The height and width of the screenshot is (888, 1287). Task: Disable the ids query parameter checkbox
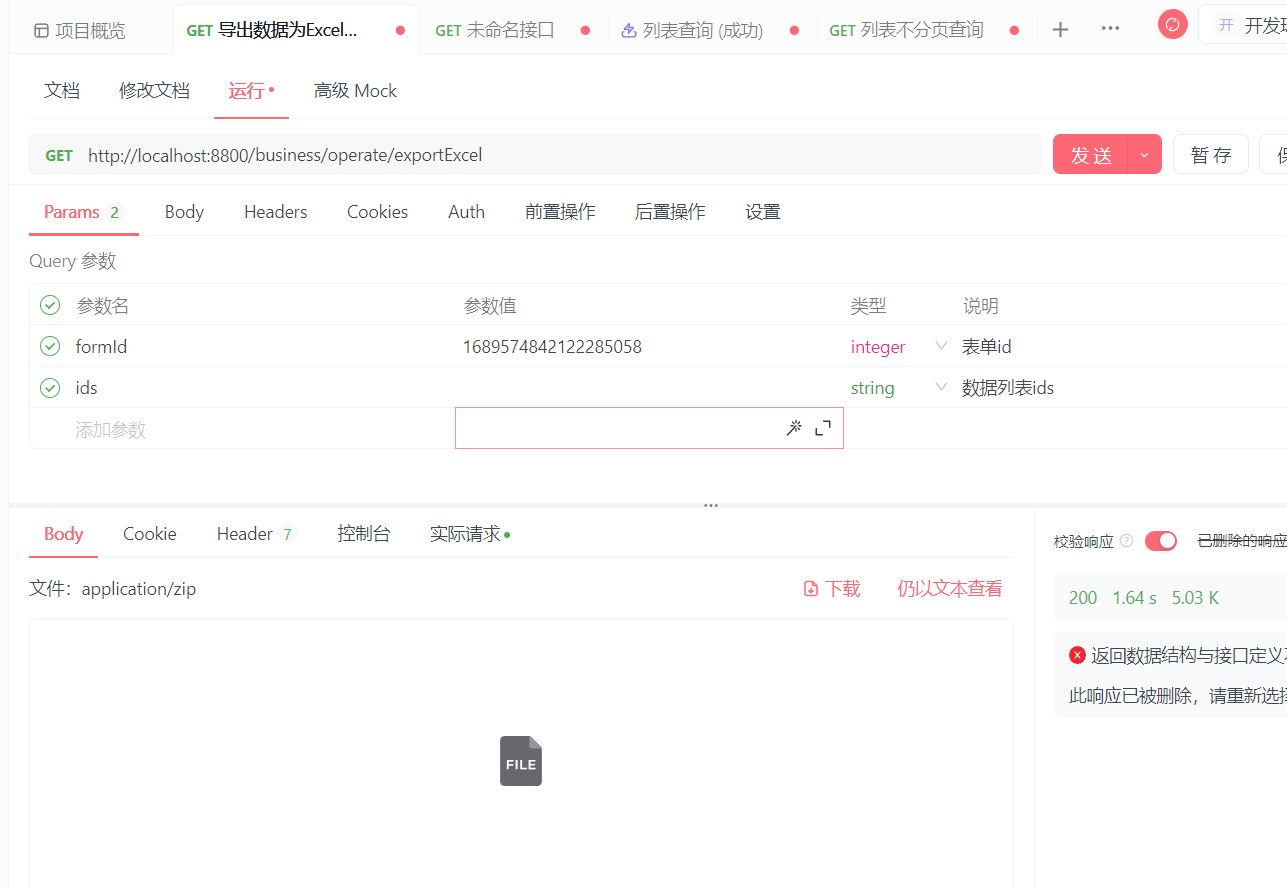(x=49, y=387)
